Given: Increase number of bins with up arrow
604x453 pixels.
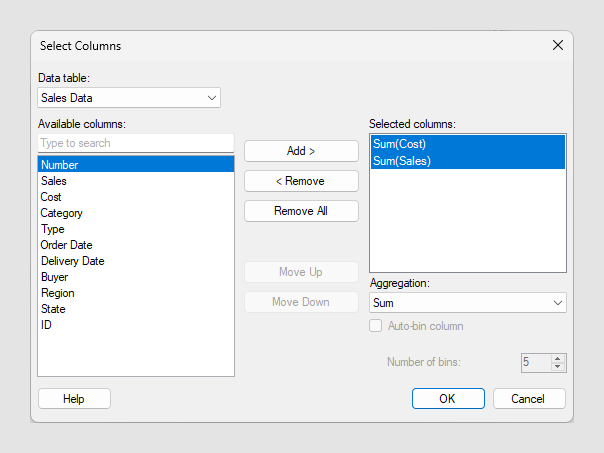Looking at the screenshot, I should (x=558, y=358).
